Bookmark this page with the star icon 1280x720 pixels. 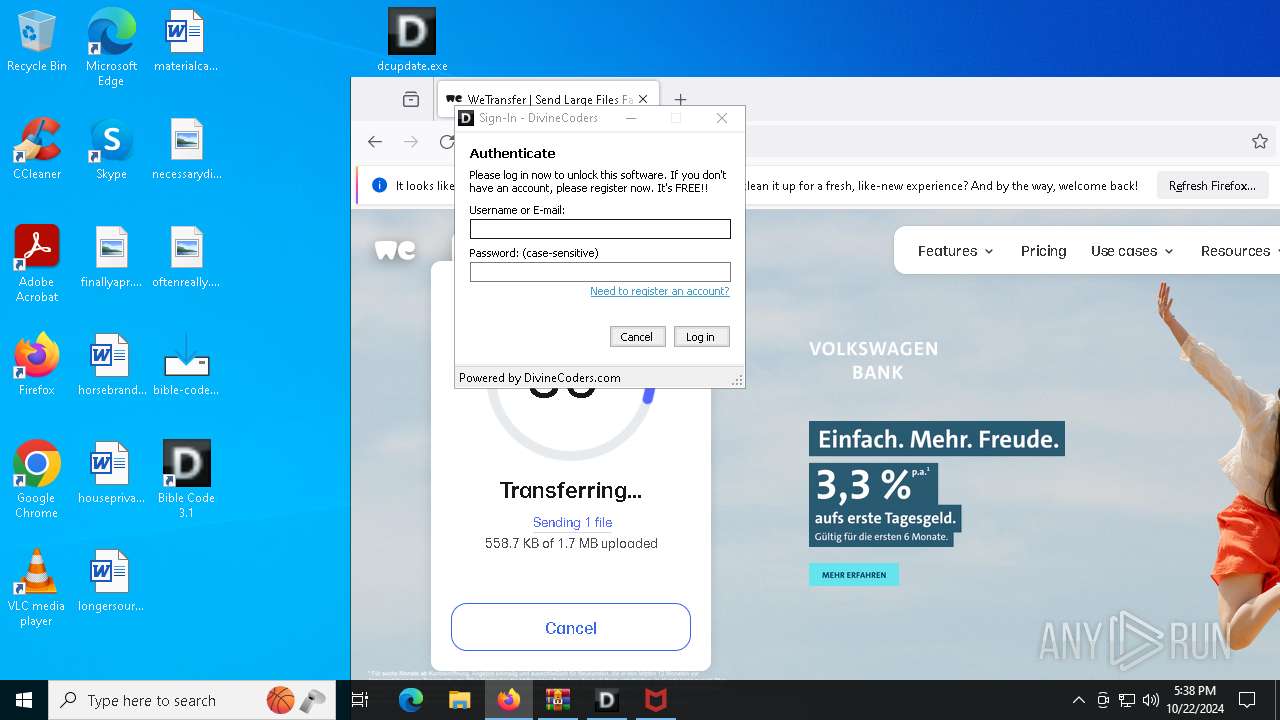coord(1260,142)
